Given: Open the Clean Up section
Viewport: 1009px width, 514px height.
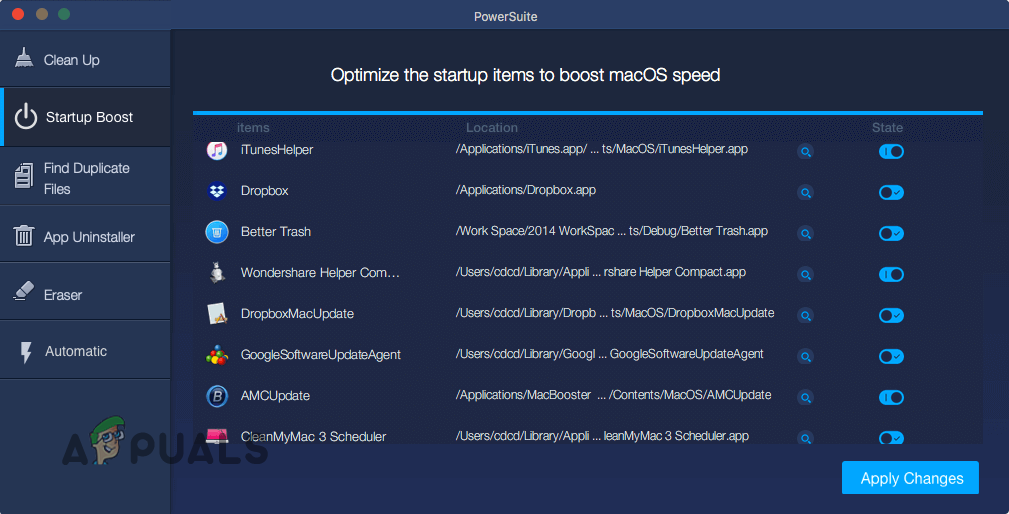Looking at the screenshot, I should pyautogui.click(x=85, y=59).
